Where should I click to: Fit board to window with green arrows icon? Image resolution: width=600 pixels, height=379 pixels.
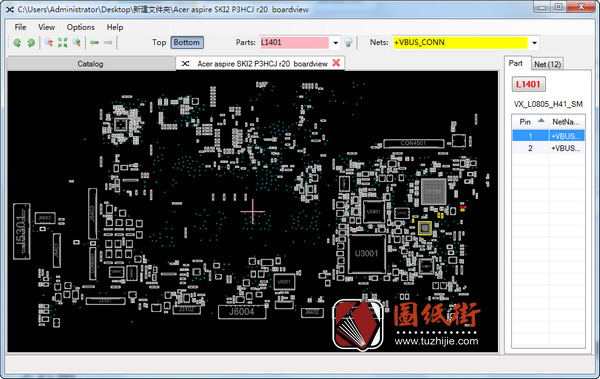click(62, 42)
